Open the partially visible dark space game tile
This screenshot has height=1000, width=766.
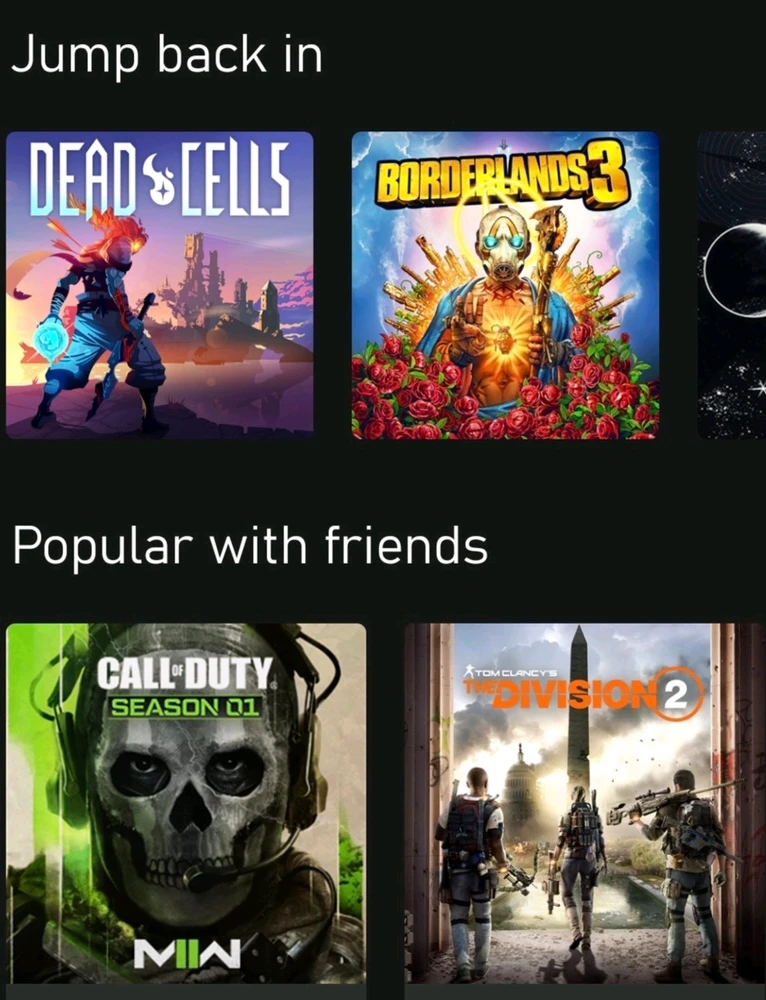(x=732, y=285)
